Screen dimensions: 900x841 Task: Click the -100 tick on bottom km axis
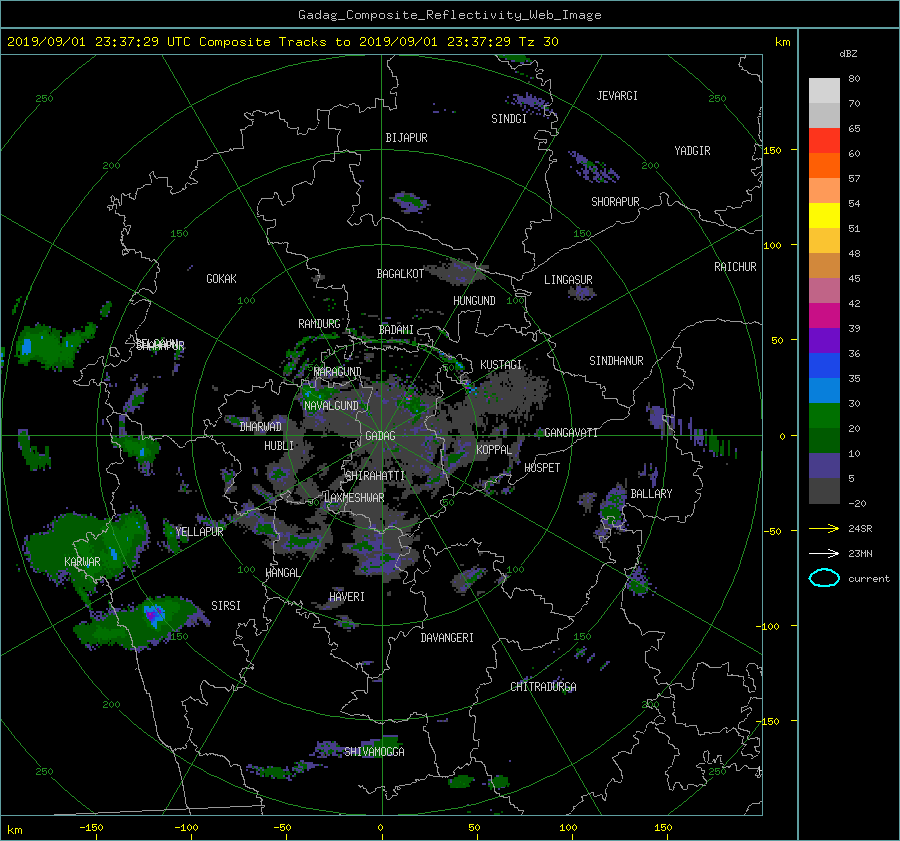tap(186, 827)
